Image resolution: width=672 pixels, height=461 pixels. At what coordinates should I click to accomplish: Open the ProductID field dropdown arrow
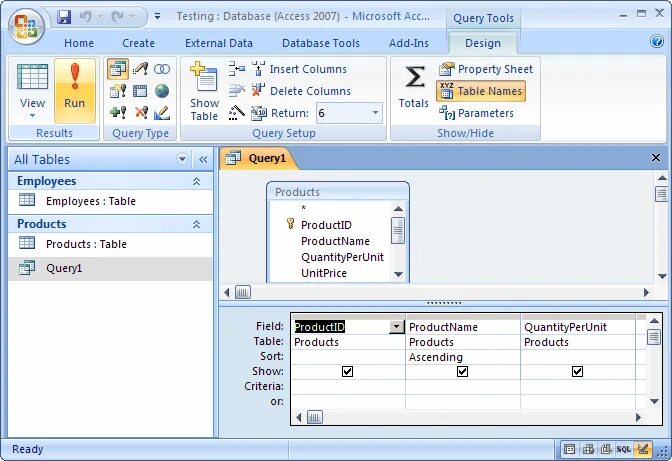(396, 327)
